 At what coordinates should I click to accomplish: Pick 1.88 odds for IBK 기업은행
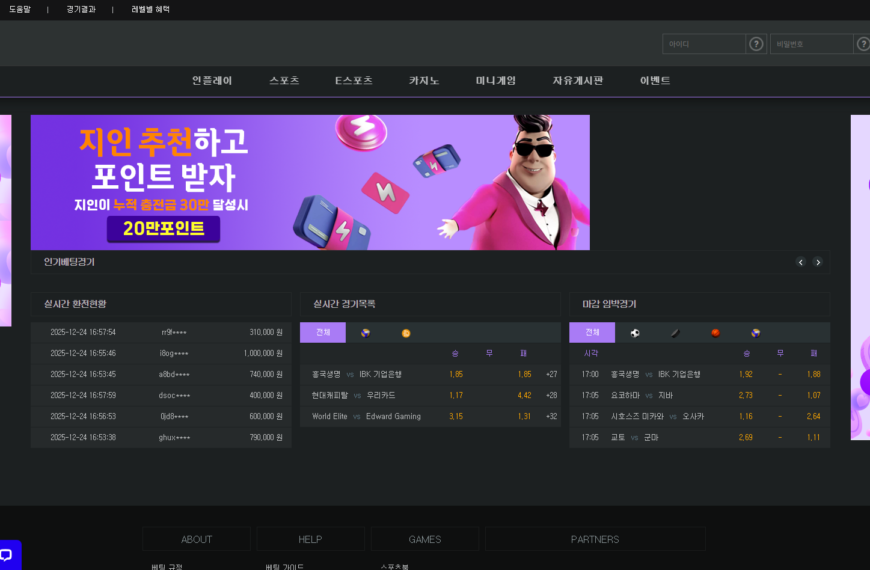813,374
